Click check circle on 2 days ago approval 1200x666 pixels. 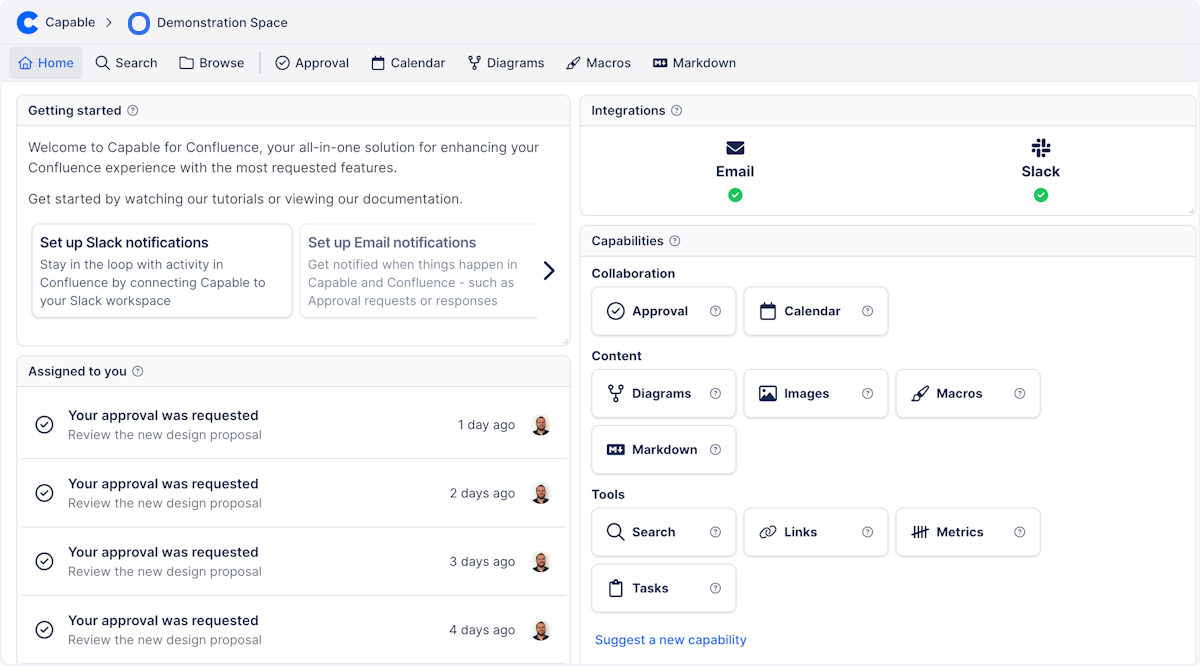[44, 493]
